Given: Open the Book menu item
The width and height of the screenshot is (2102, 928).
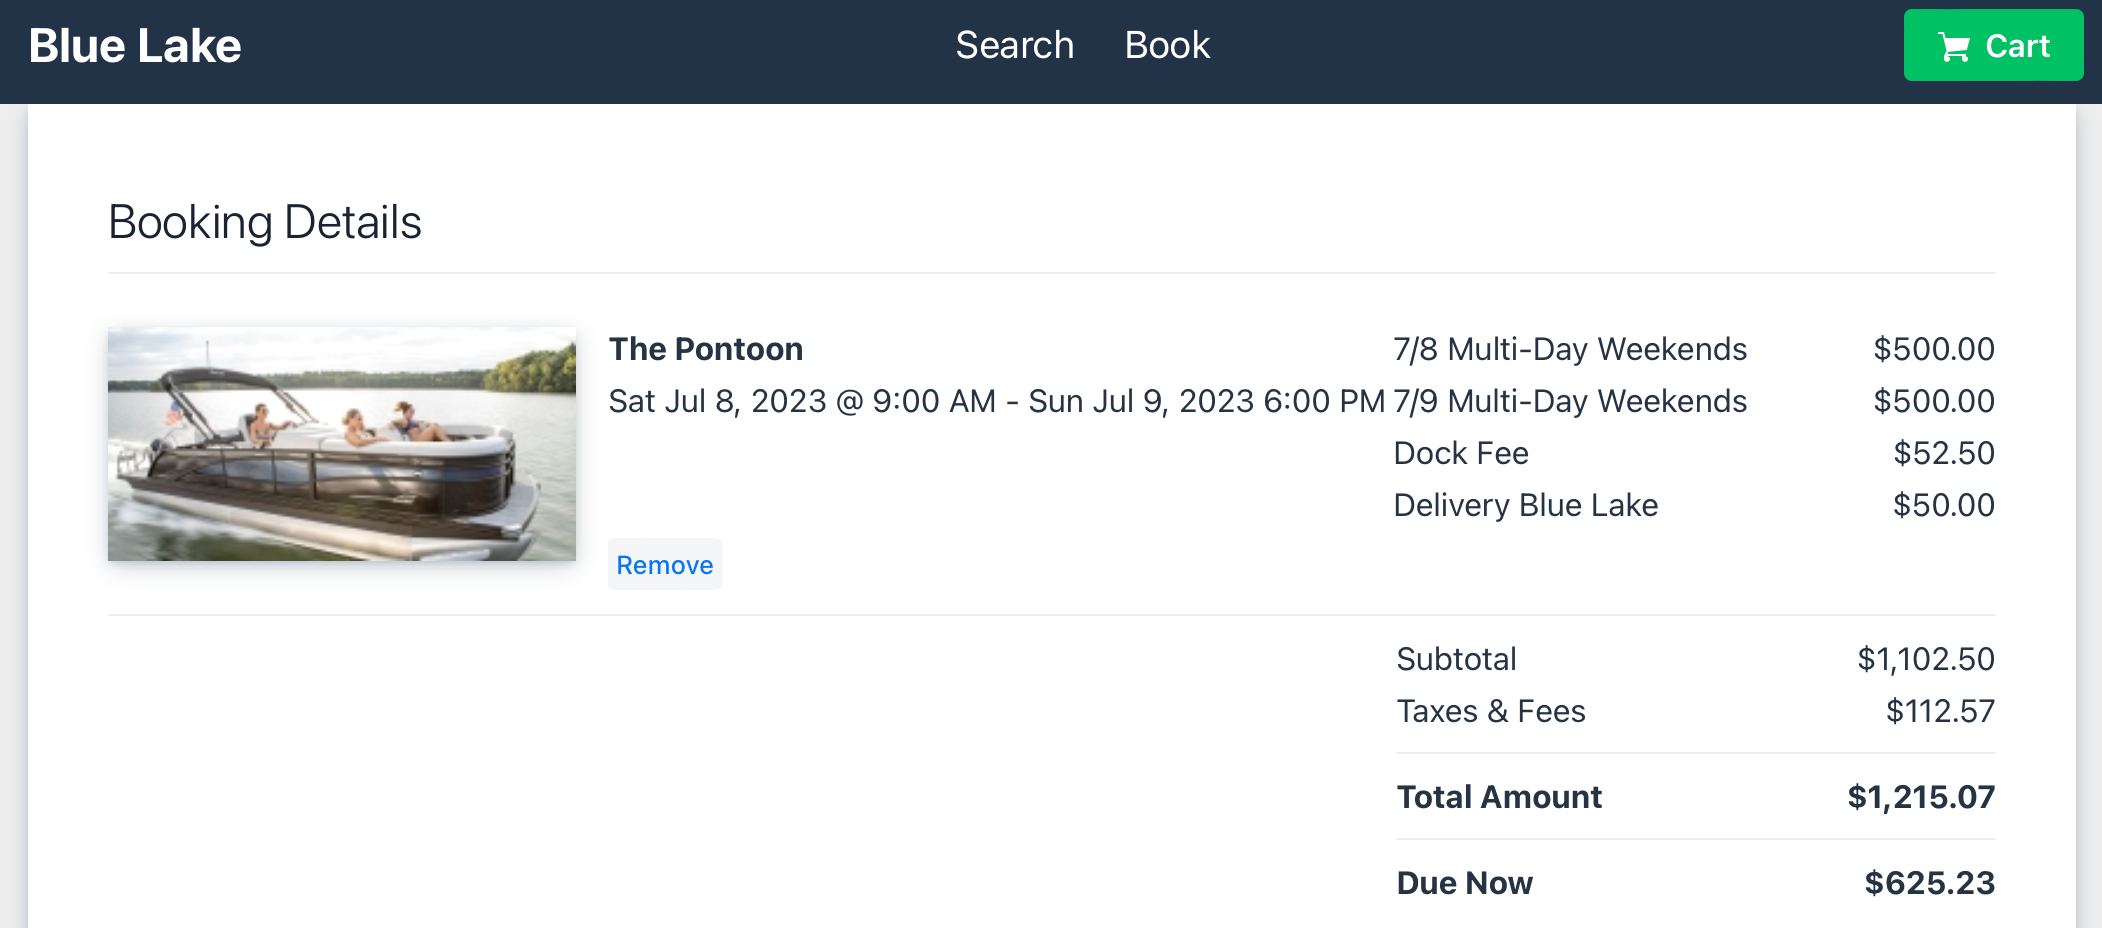Looking at the screenshot, I should tap(1167, 45).
